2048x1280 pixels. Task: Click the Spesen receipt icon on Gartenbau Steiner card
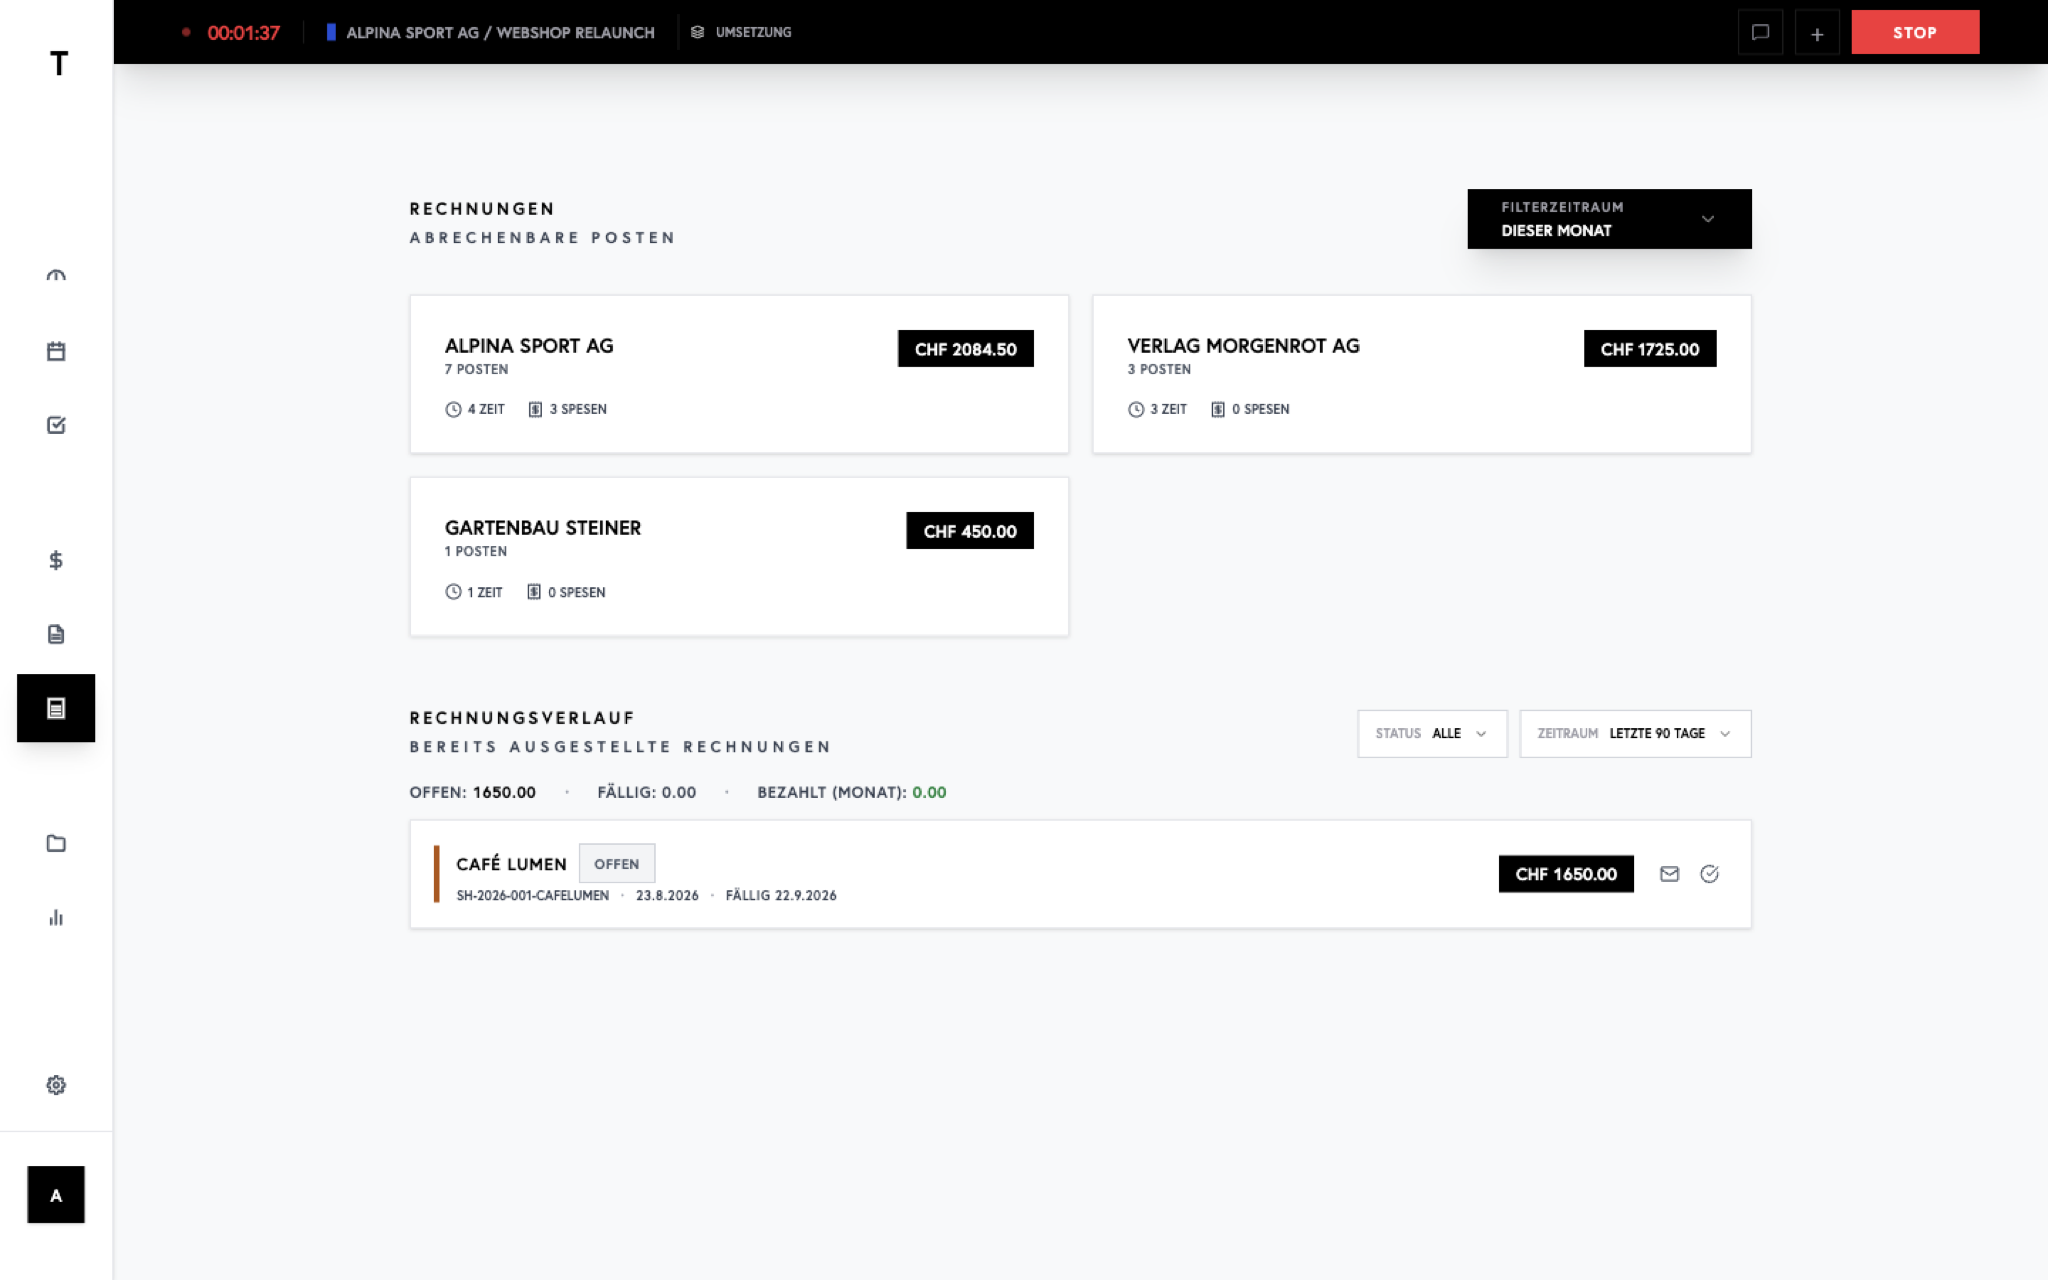click(534, 592)
